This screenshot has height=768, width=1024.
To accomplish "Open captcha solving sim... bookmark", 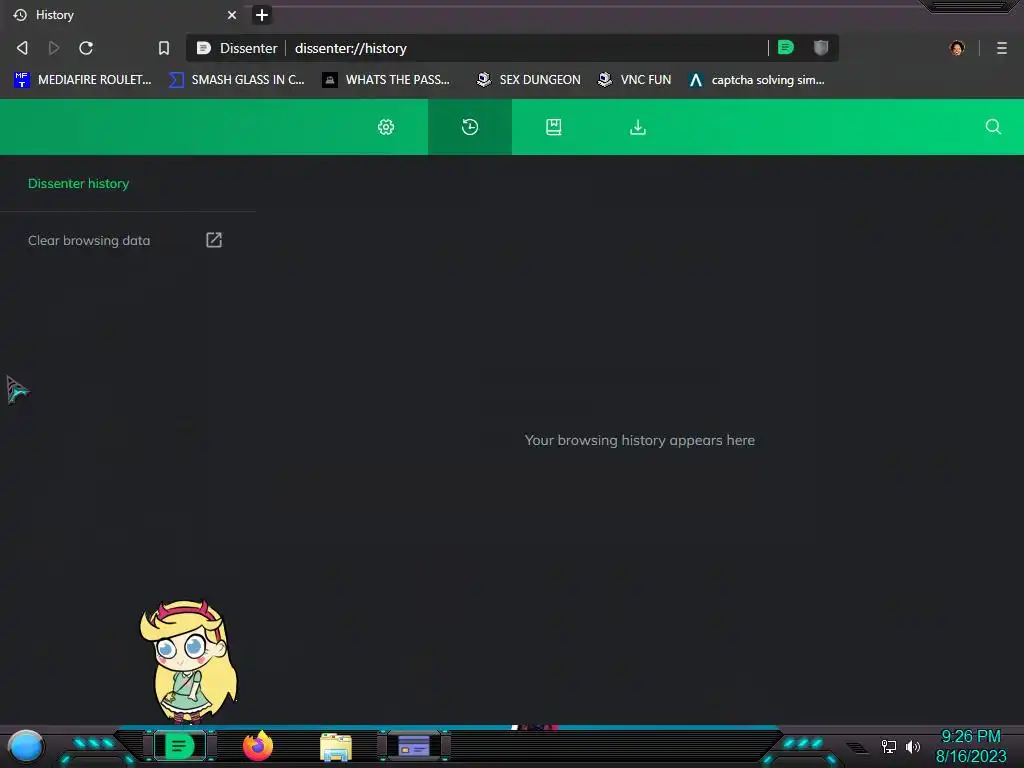I will pyautogui.click(x=756, y=80).
